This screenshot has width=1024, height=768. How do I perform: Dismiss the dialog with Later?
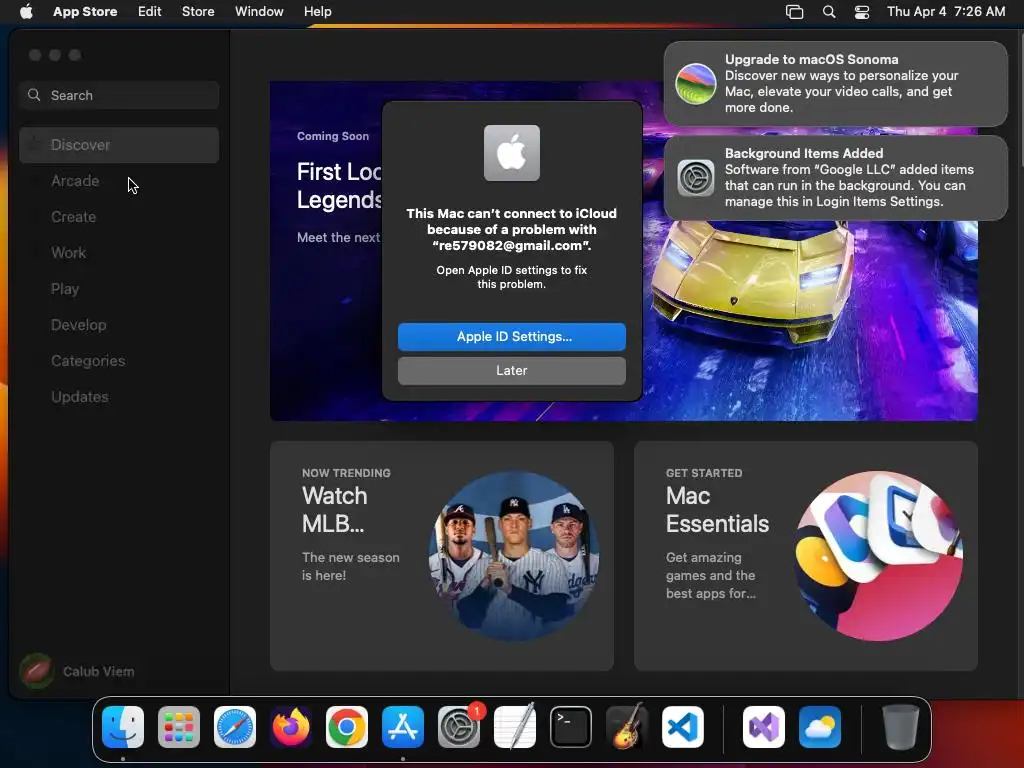pos(511,371)
